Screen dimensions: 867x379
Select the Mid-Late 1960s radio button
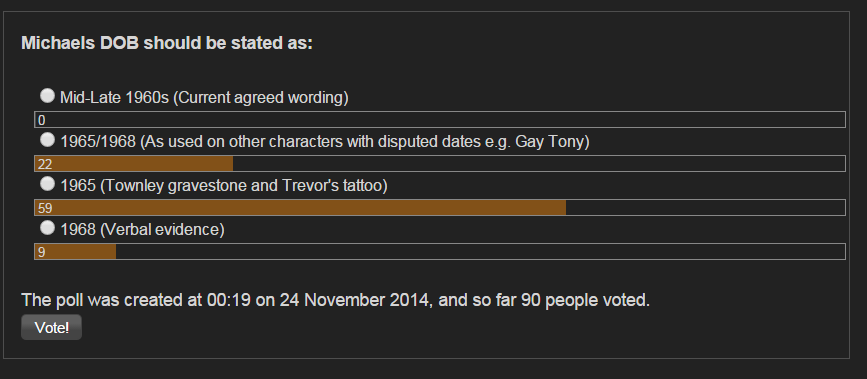48,96
